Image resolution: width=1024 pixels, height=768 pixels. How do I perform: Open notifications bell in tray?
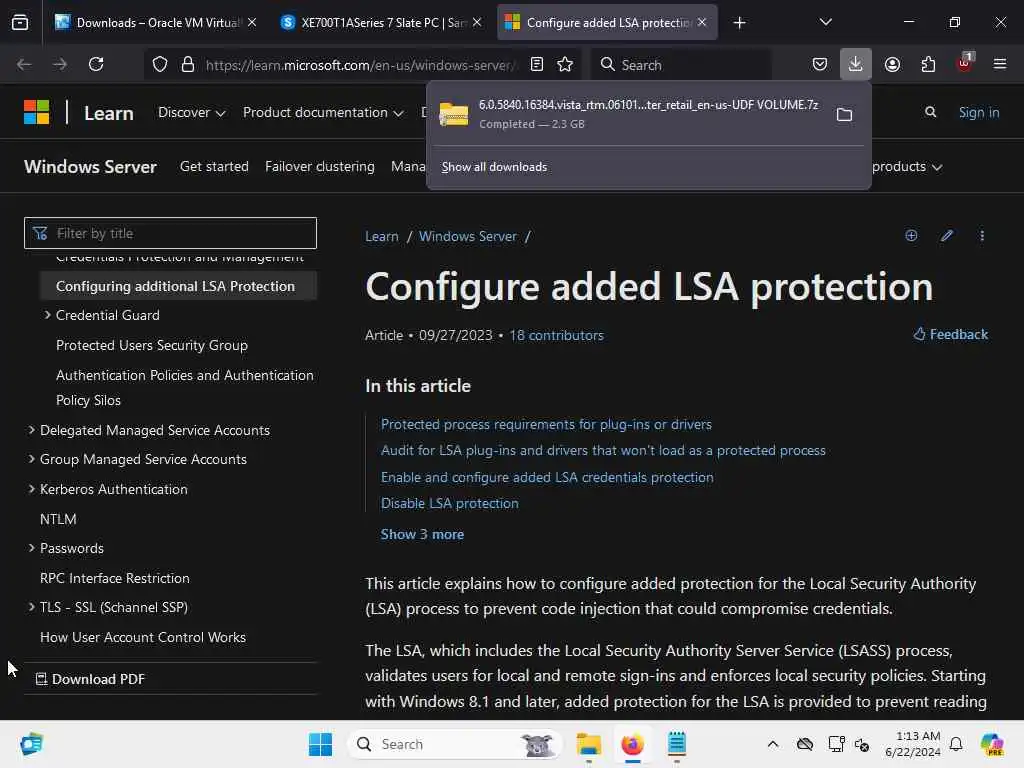(956, 744)
